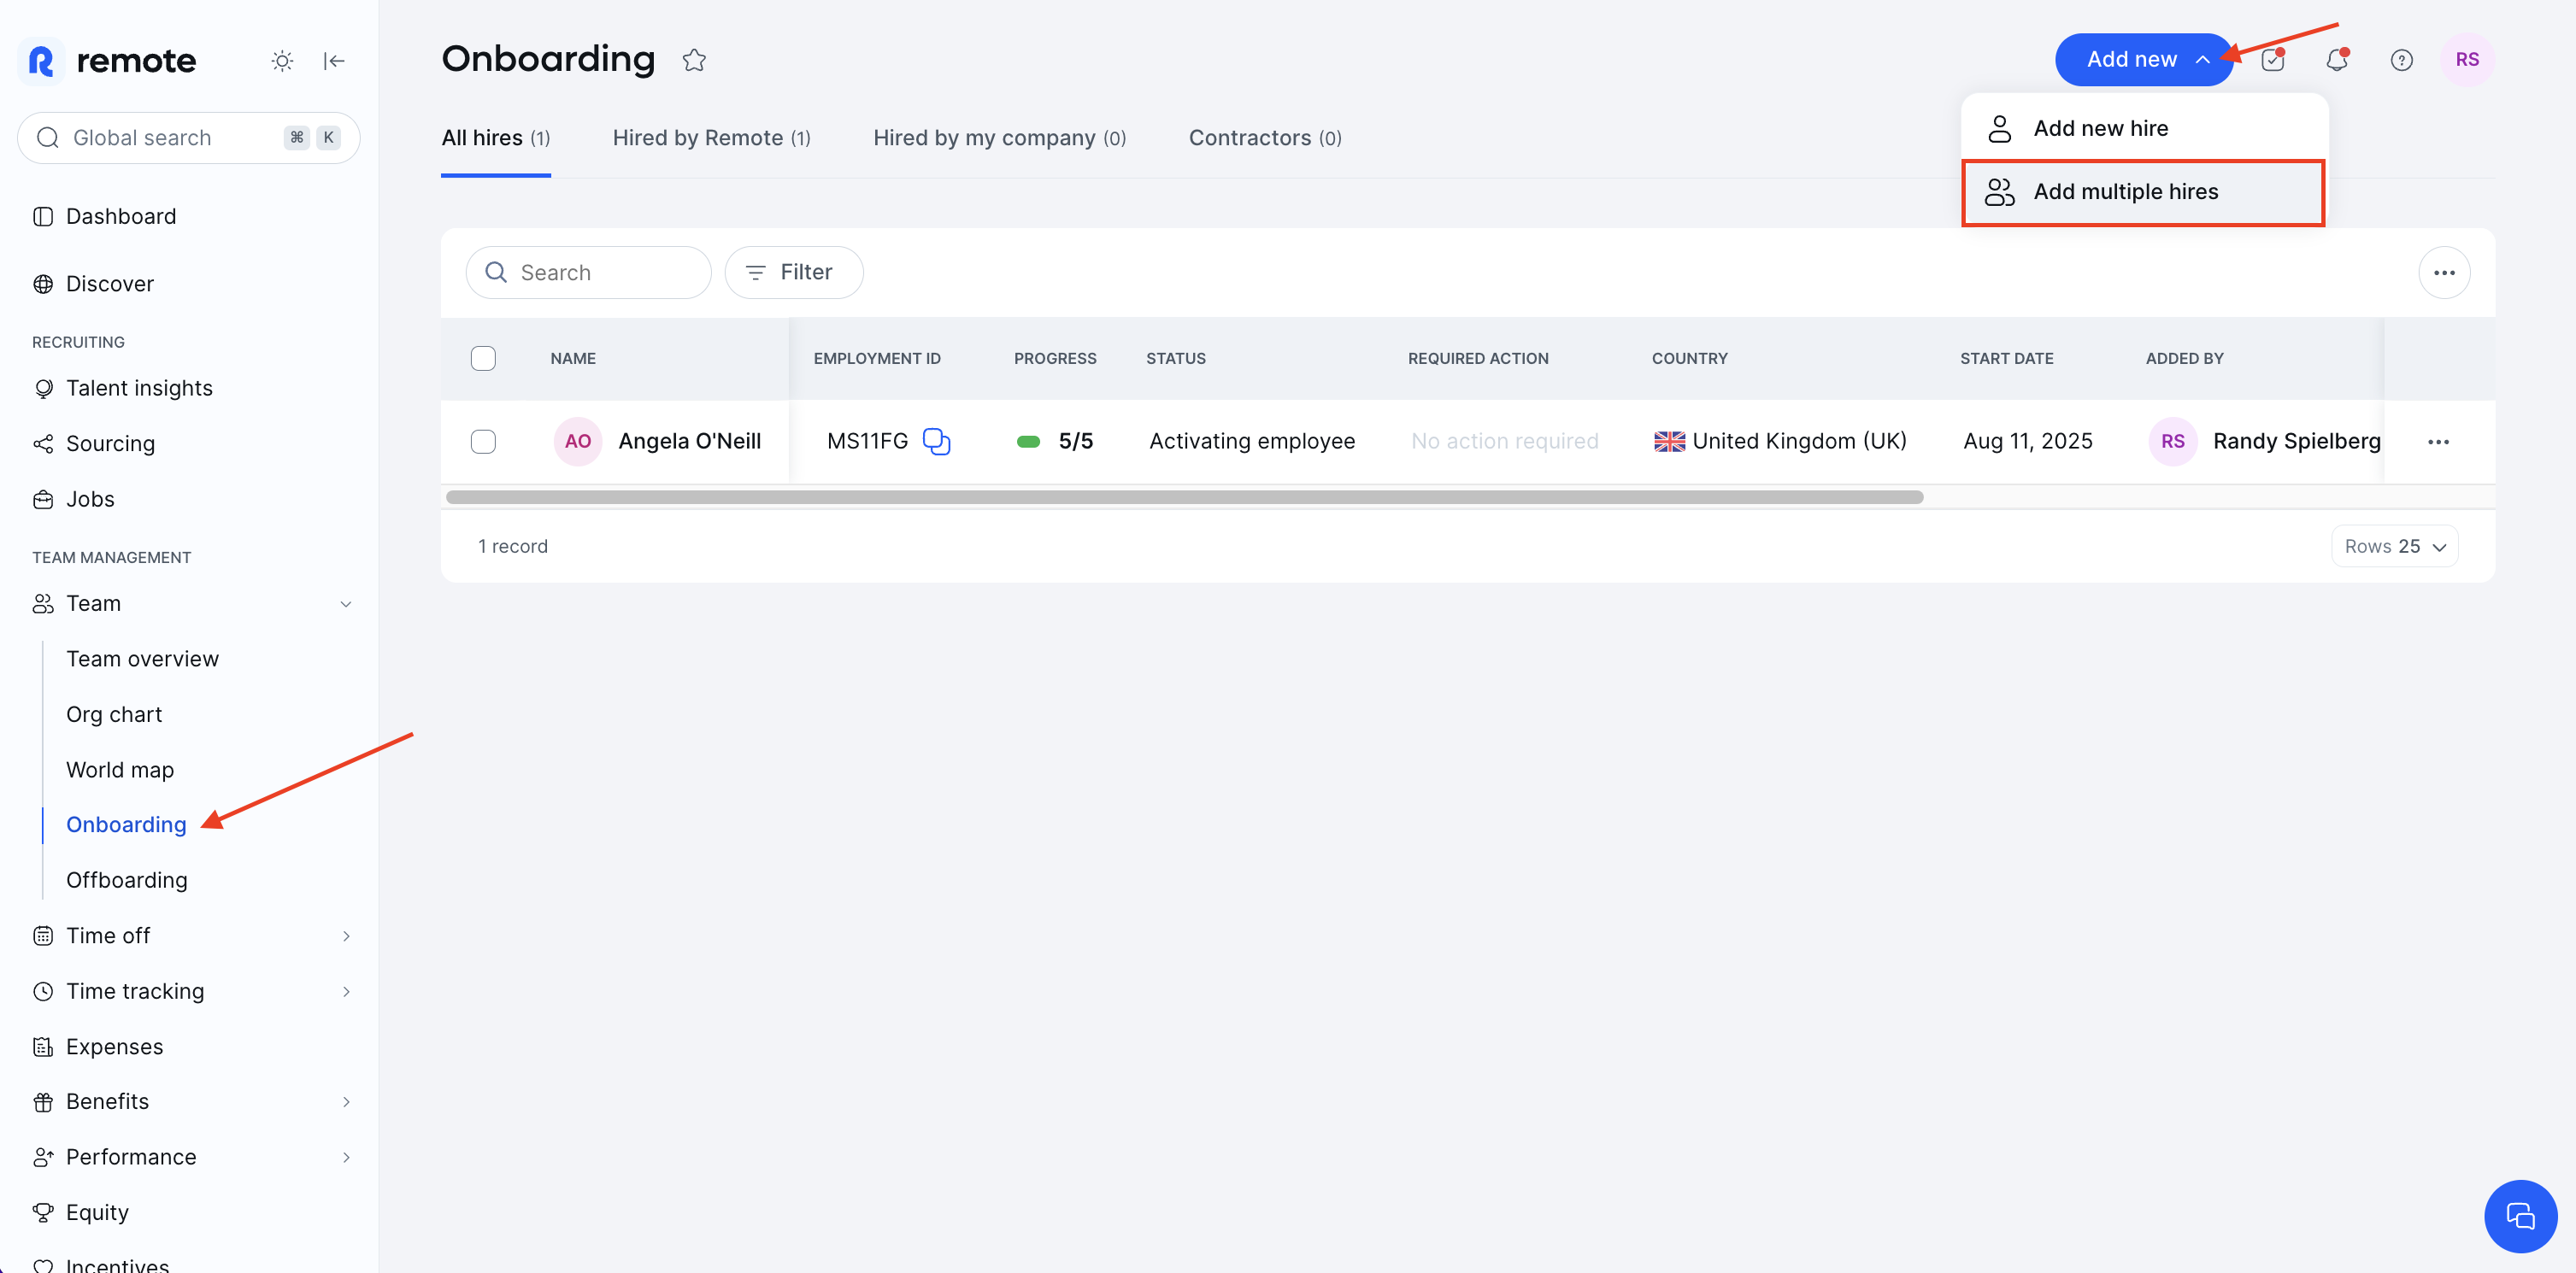Click the RS avatar beside Randy Spielberg
The width and height of the screenshot is (2576, 1273).
(x=2172, y=441)
